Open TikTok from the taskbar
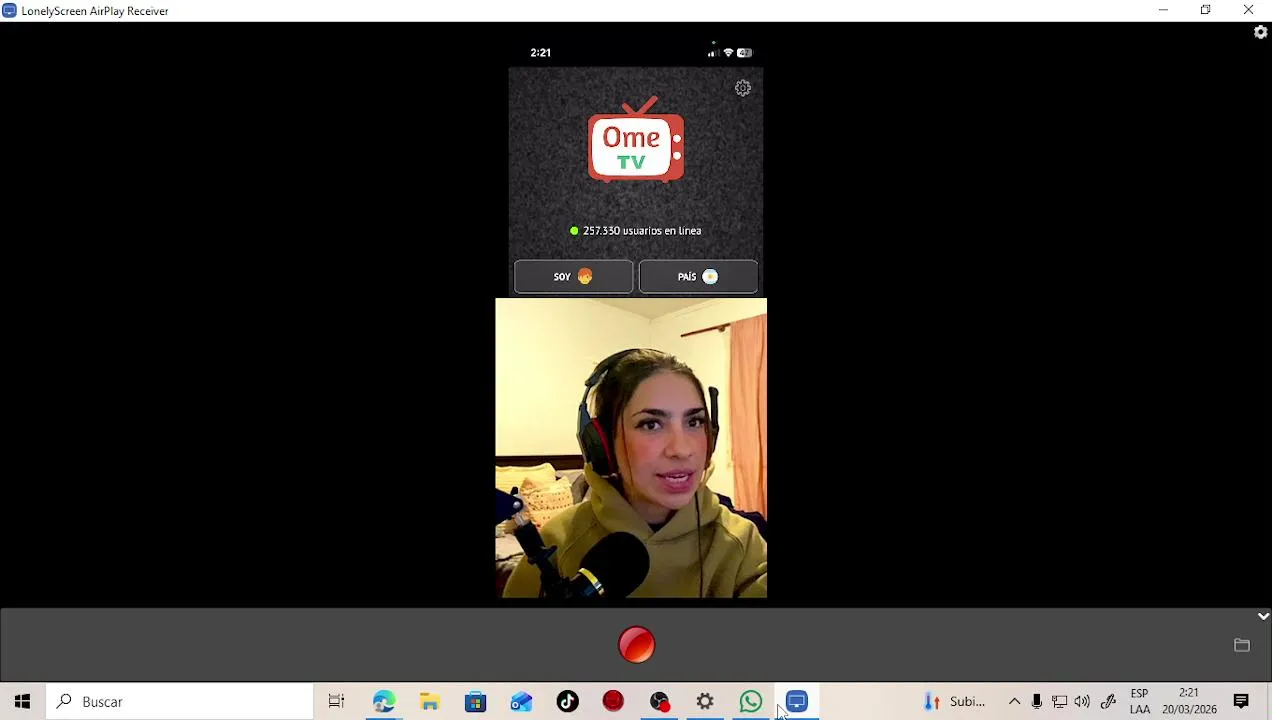This screenshot has width=1272, height=720. [568, 702]
